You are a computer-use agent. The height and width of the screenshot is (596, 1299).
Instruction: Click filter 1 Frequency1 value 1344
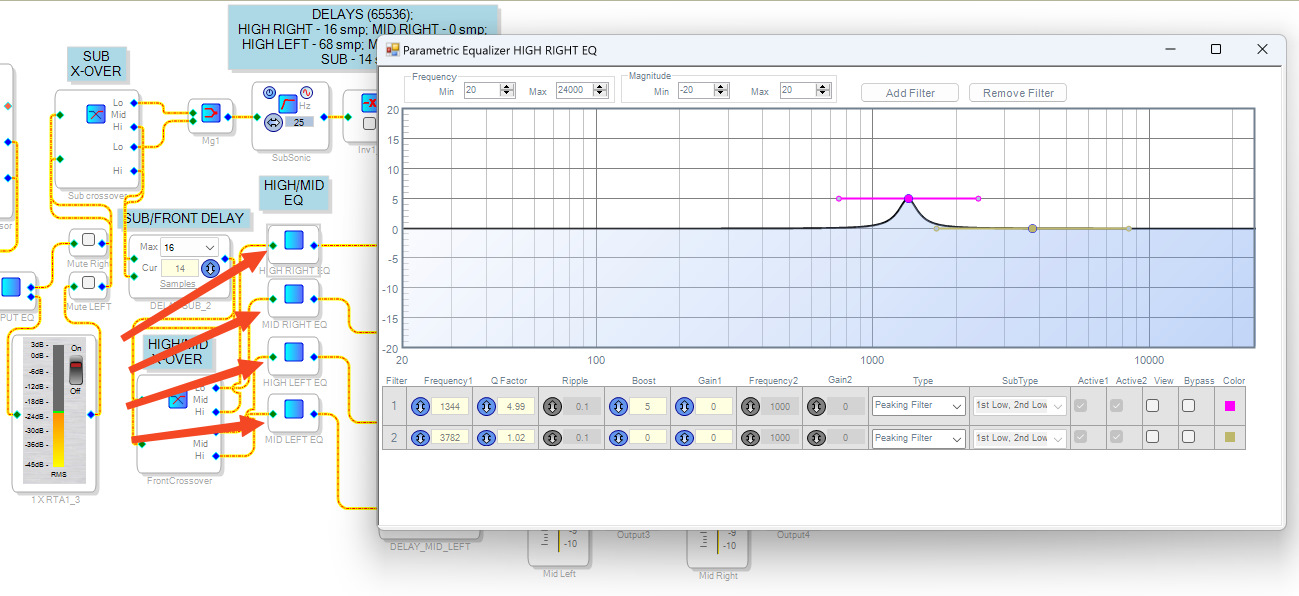[451, 406]
